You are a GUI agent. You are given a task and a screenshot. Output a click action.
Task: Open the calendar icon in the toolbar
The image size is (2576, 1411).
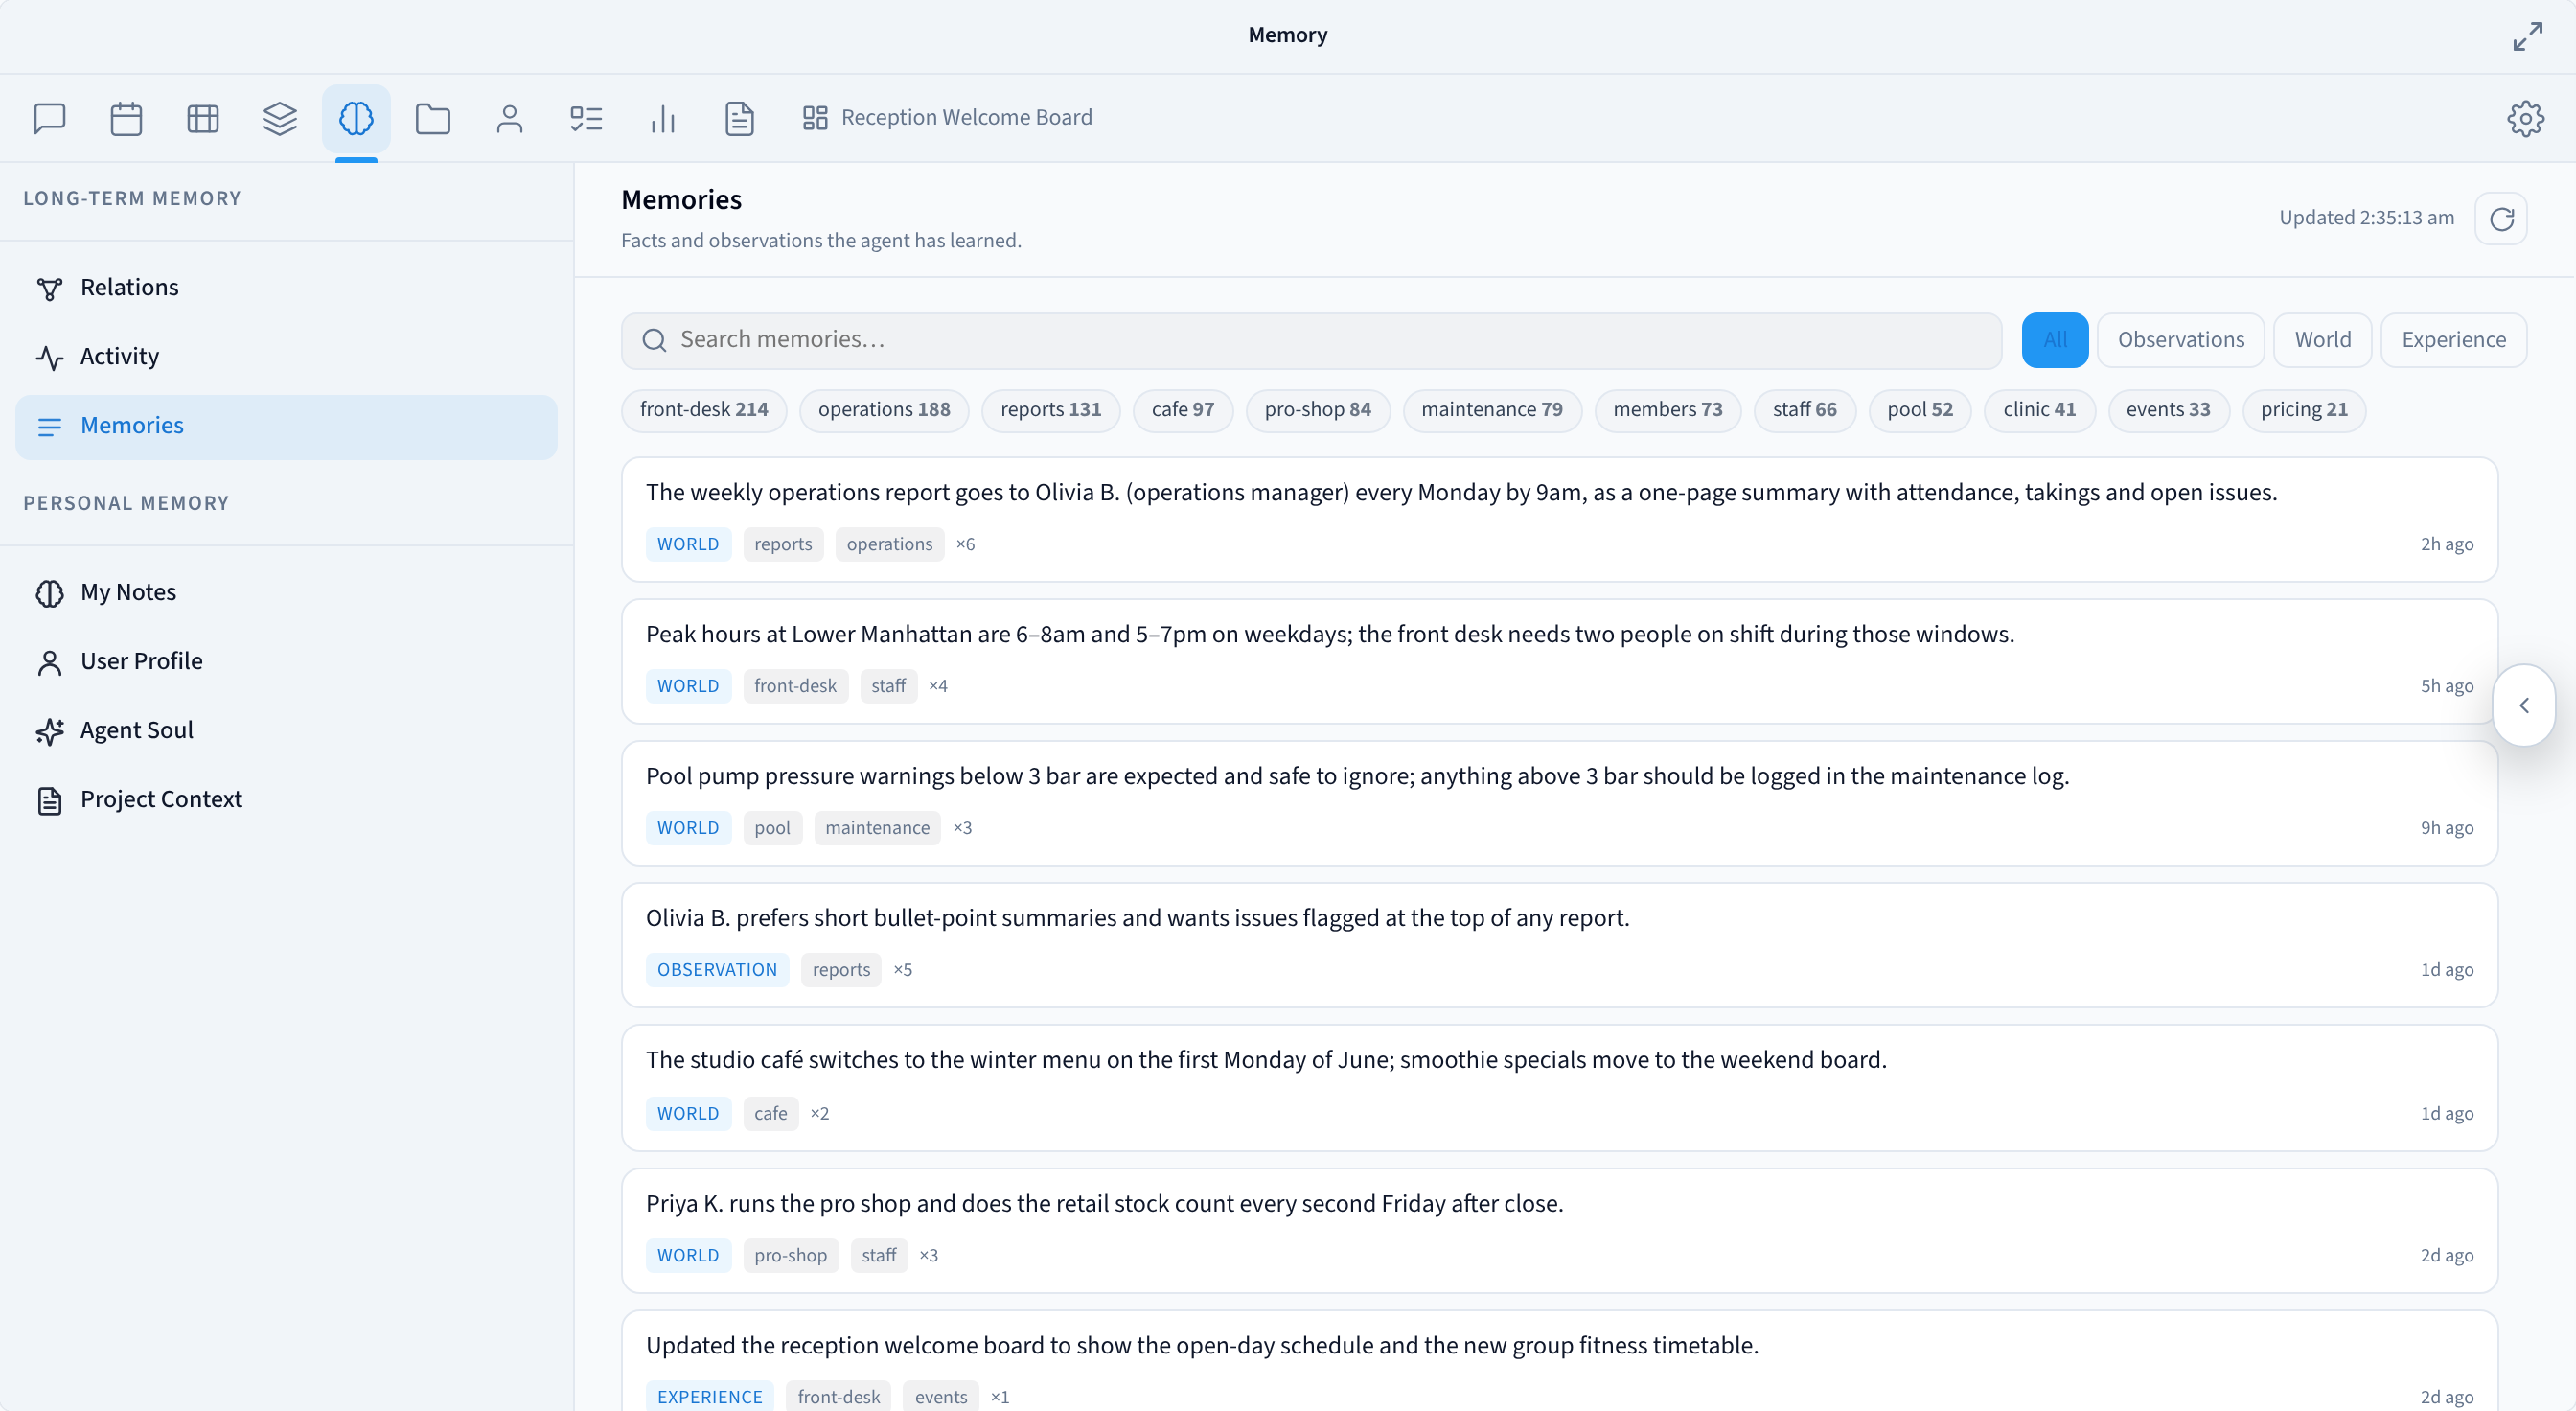click(126, 118)
